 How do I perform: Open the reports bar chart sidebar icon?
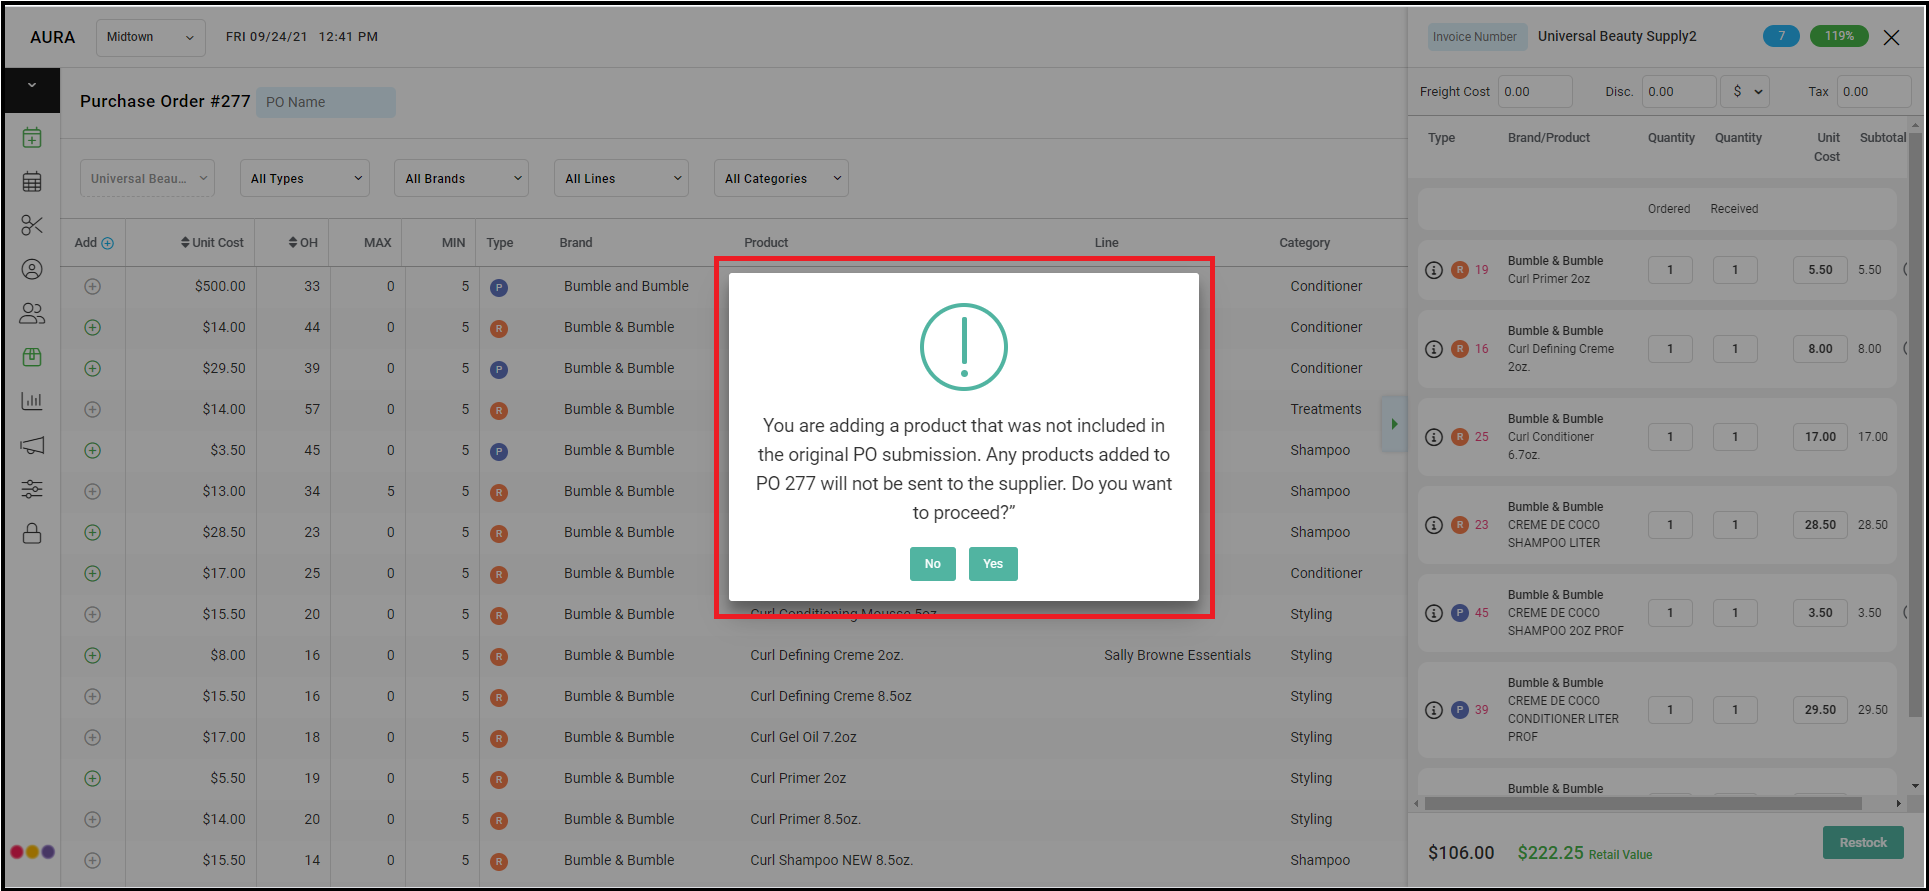(x=32, y=401)
